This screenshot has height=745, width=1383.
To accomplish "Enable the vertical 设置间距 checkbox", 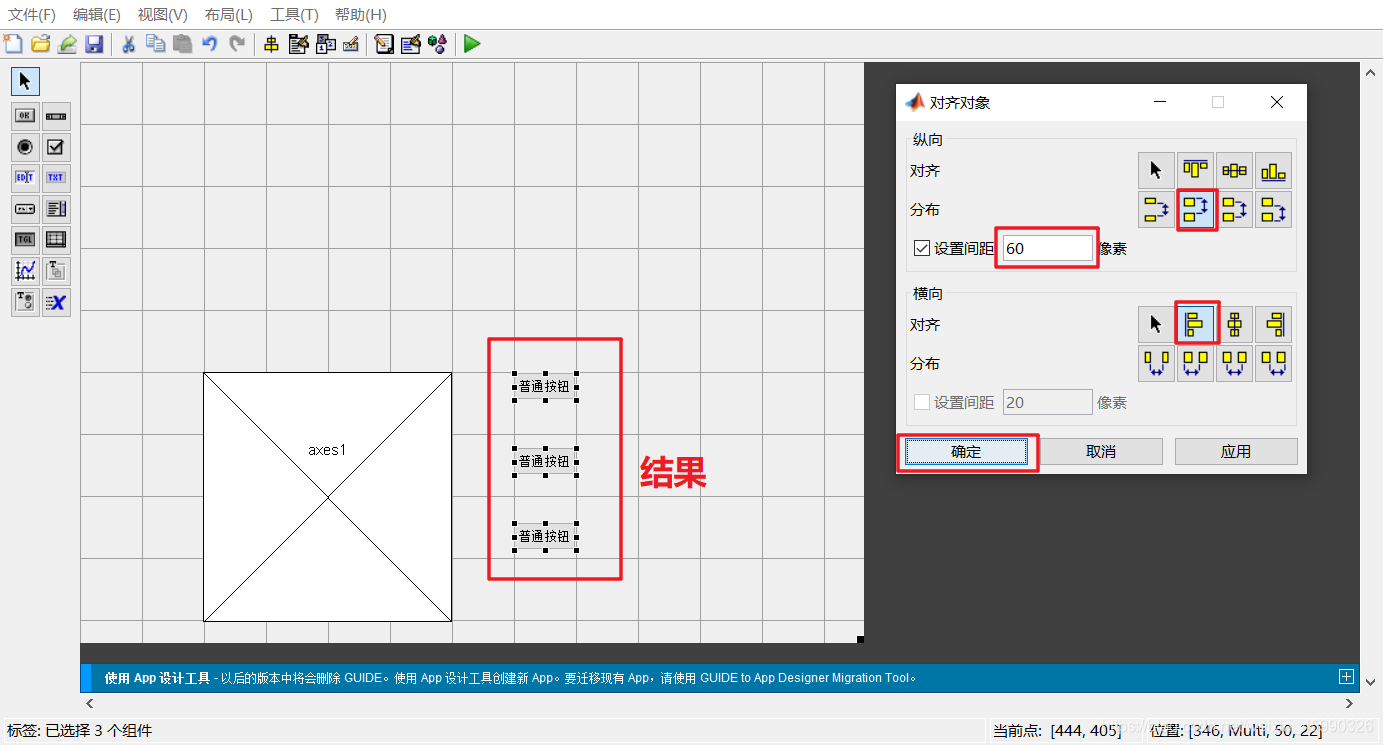I will coord(922,247).
